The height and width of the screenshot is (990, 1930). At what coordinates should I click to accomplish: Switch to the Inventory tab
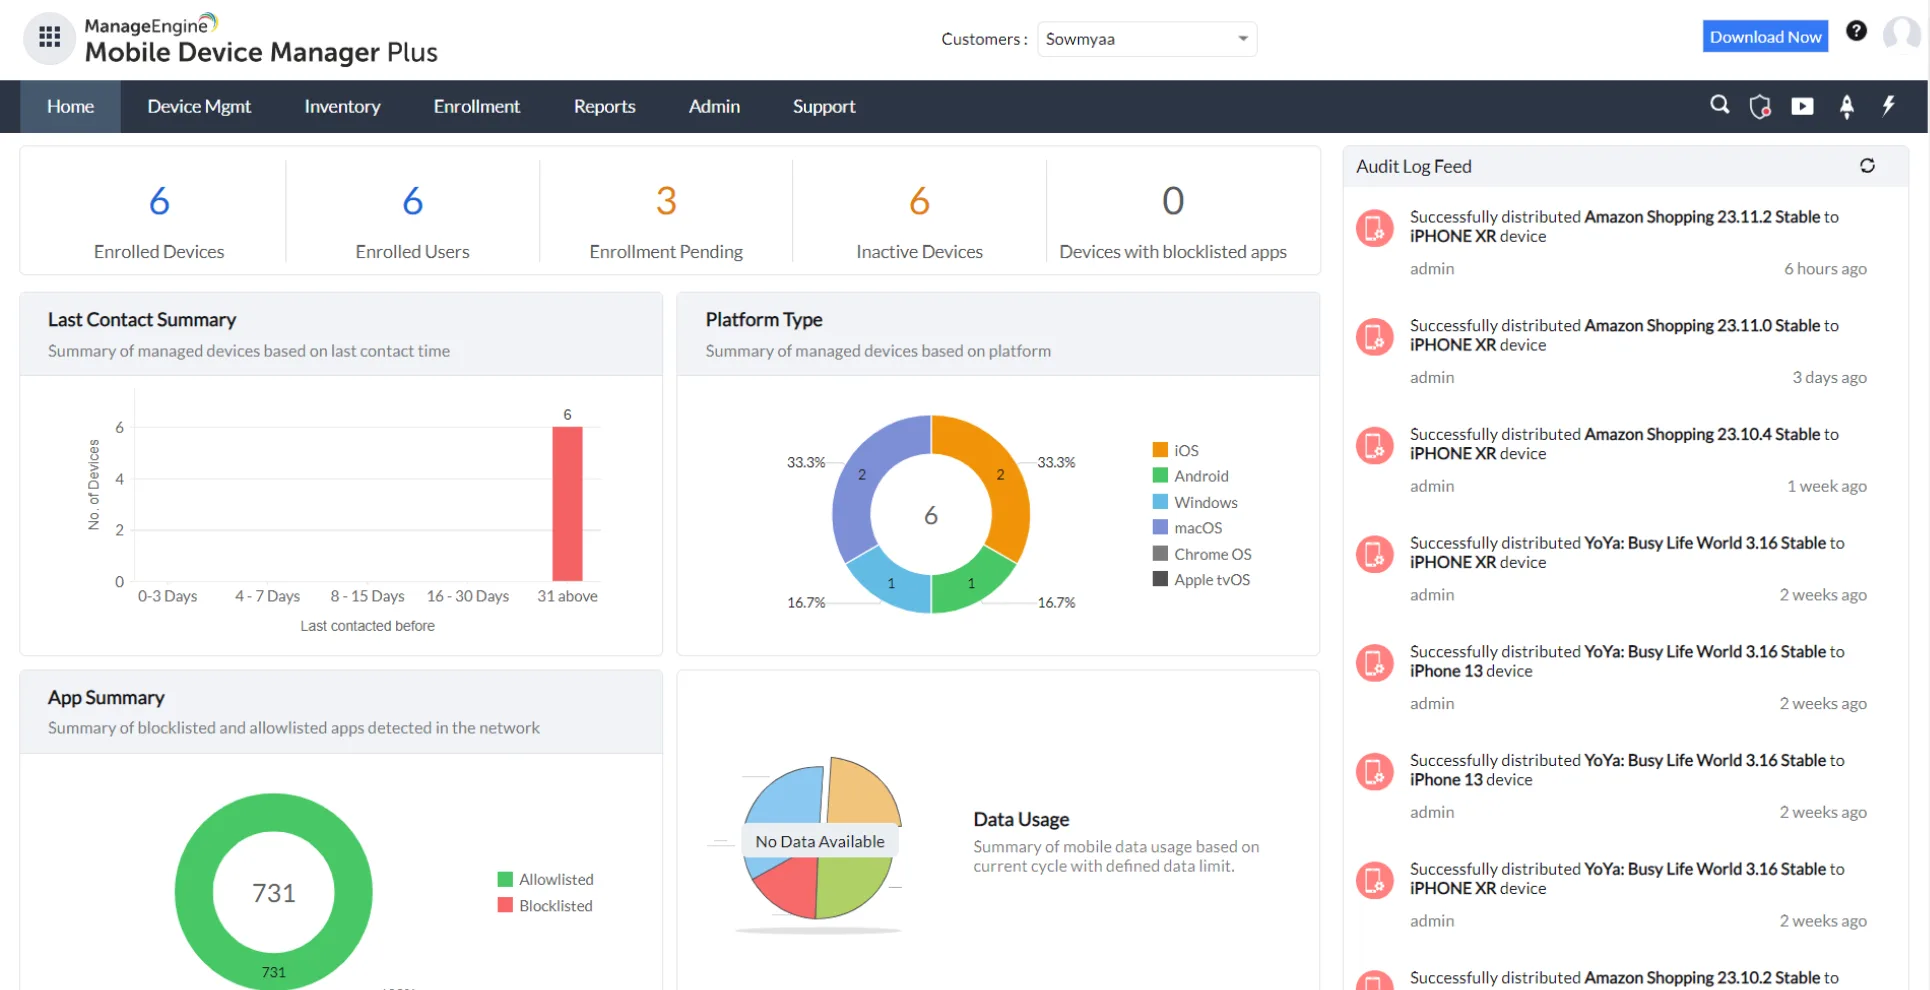coord(342,106)
